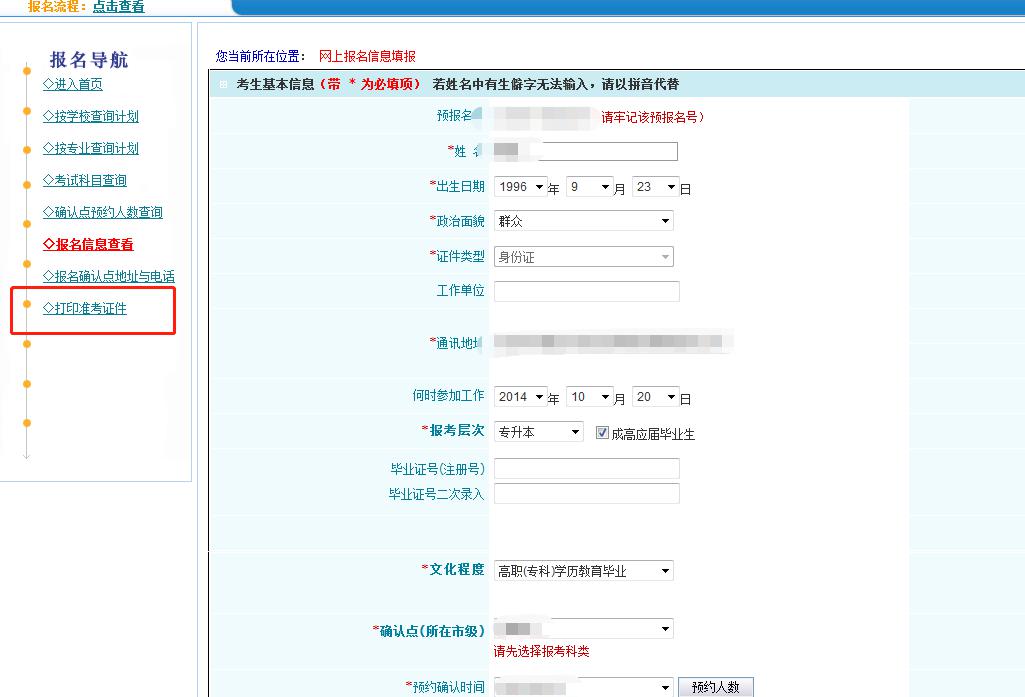
Task: Open 预约确认时间 dropdown
Action: 584,687
